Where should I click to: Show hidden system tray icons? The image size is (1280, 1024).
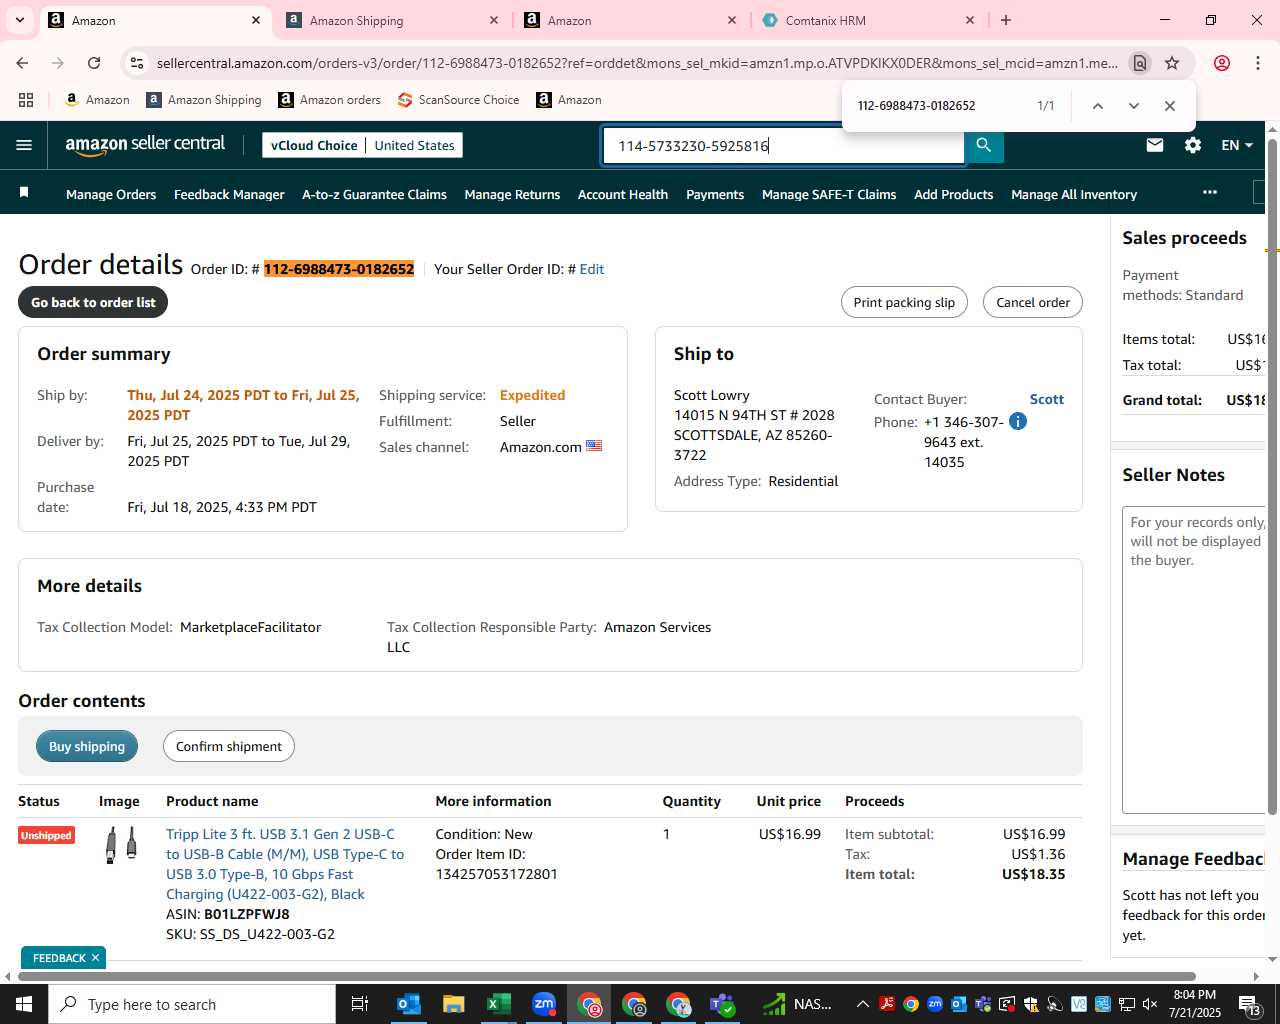[862, 1004]
